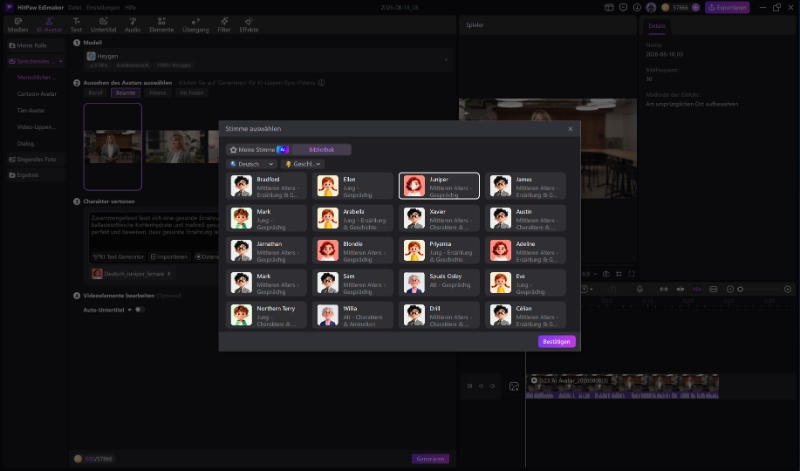Image resolution: width=800 pixels, height=471 pixels.
Task: Open the Geschlecht filter dropdown
Action: (303, 164)
